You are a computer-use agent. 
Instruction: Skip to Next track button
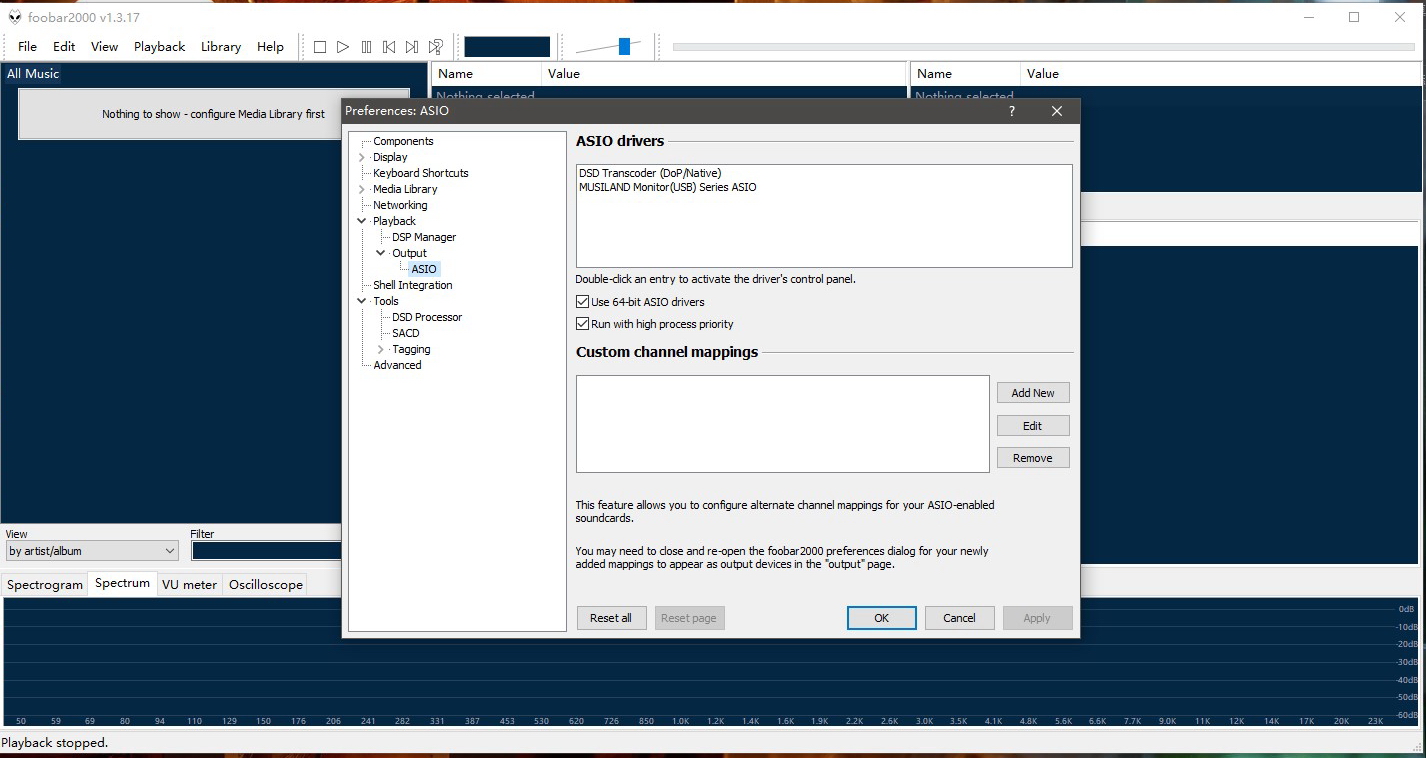click(412, 47)
